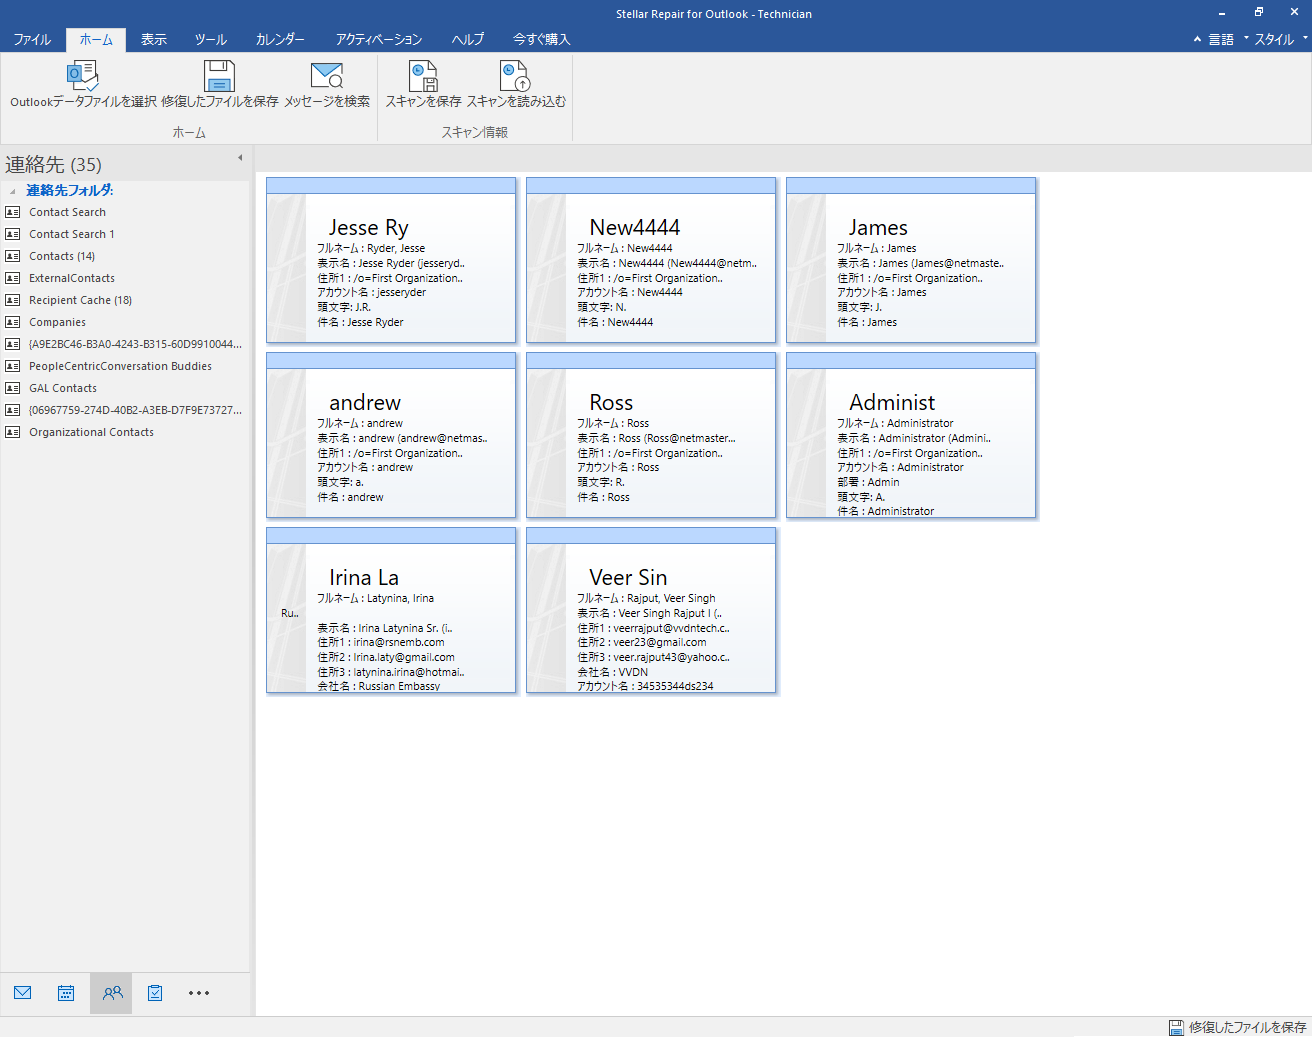Click icon beside Organizational Contacts folder
The image size is (1312, 1037).
[13, 432]
